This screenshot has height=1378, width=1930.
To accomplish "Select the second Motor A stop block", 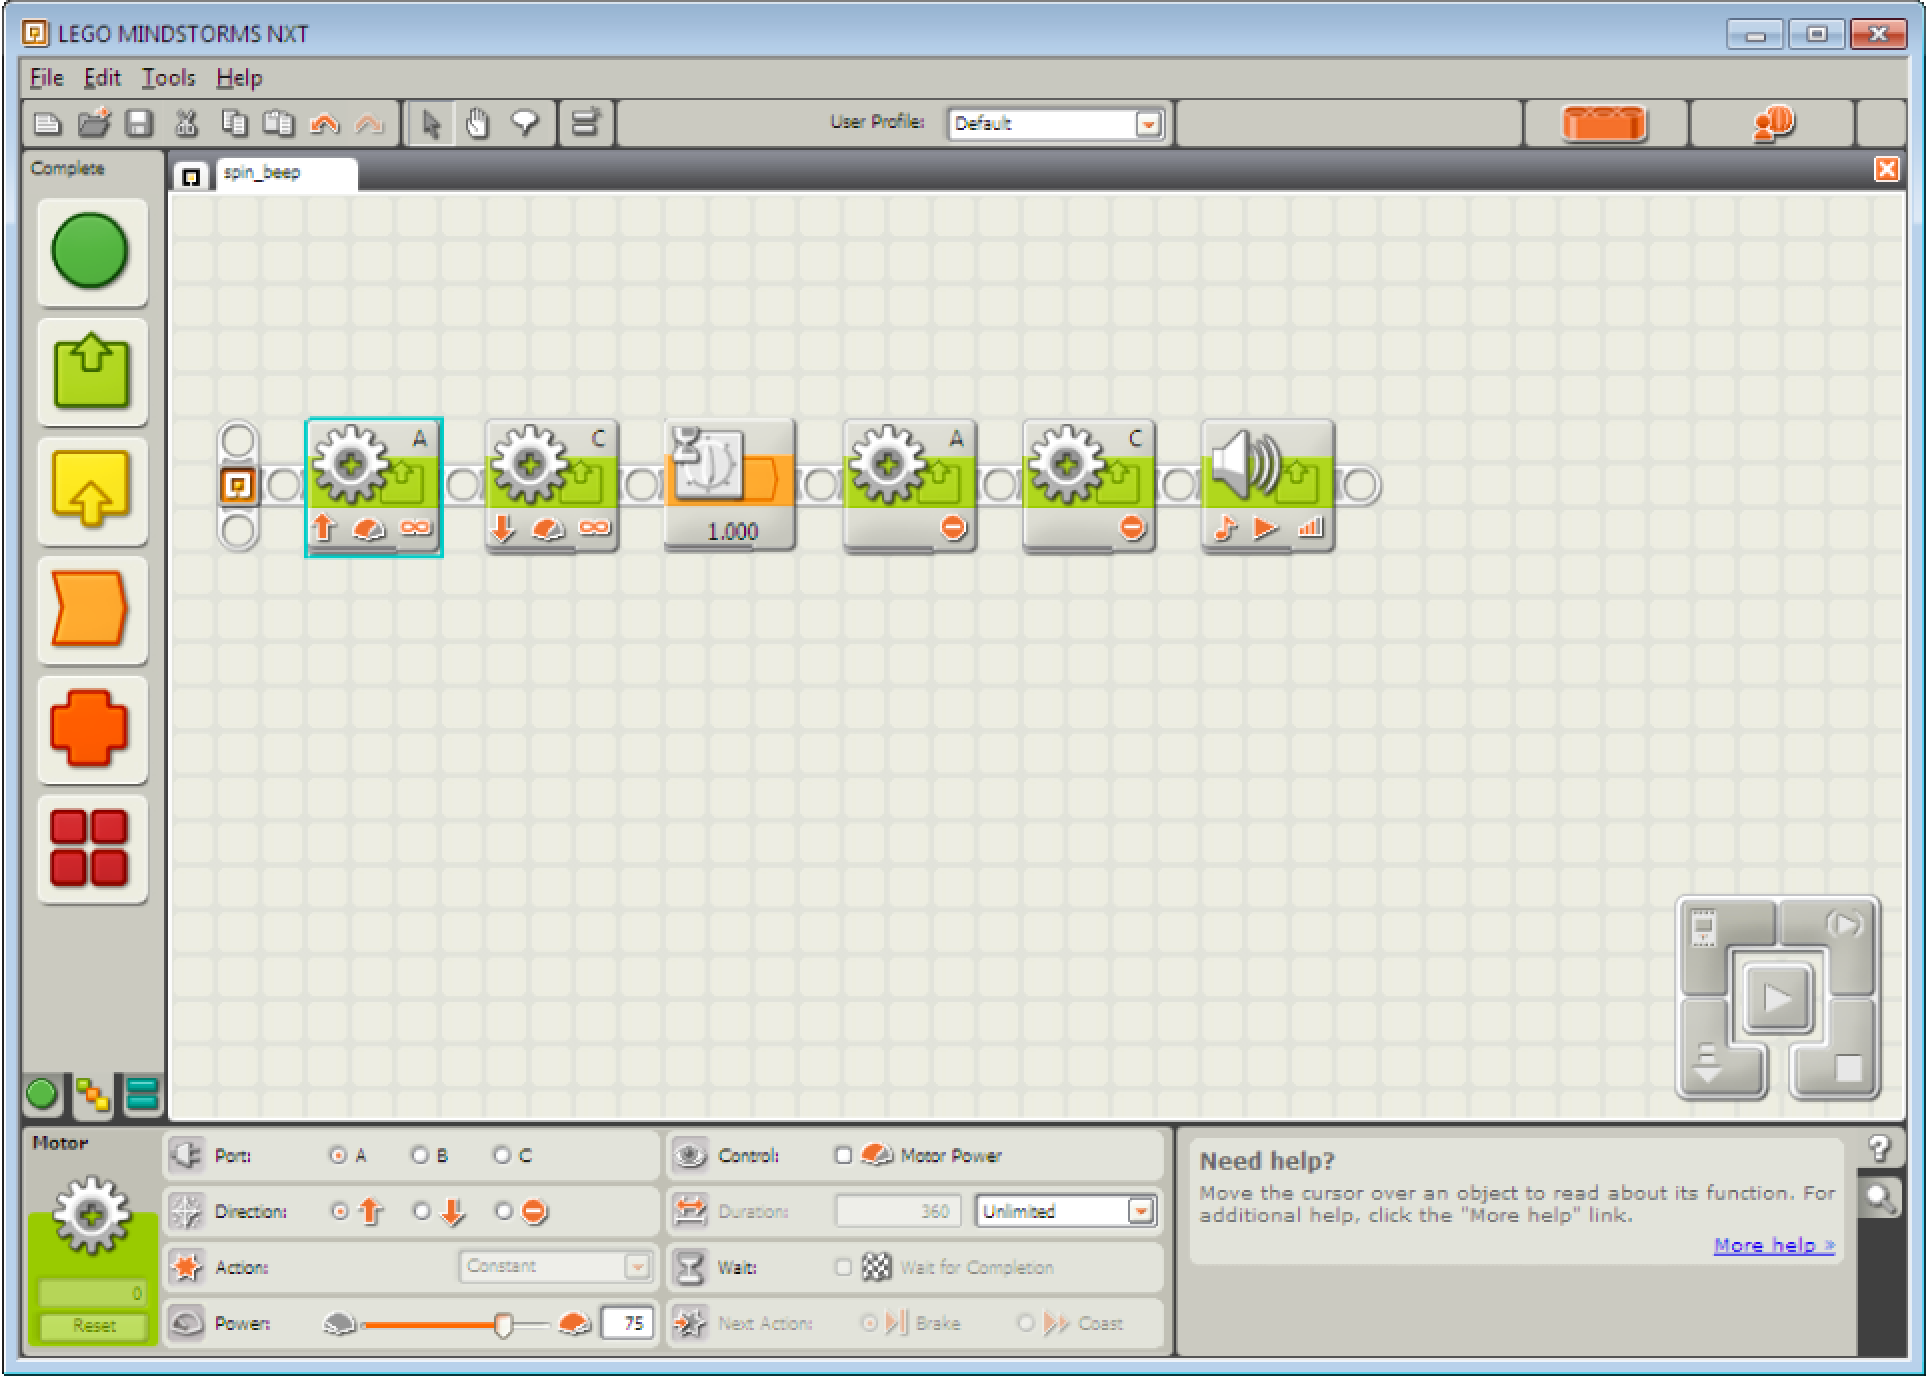I will (x=910, y=486).
